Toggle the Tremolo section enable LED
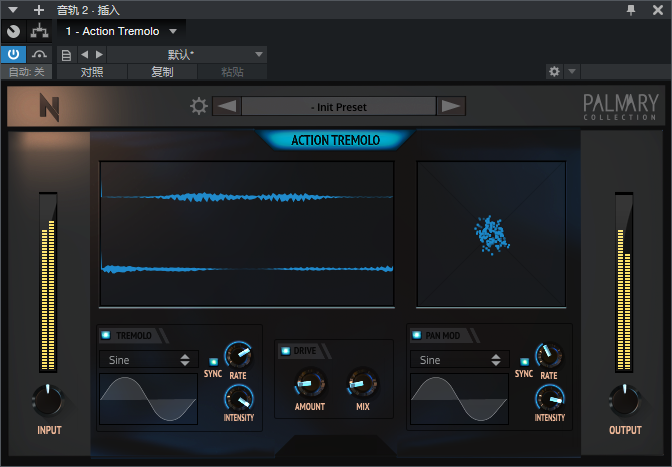672x467 pixels. point(105,335)
